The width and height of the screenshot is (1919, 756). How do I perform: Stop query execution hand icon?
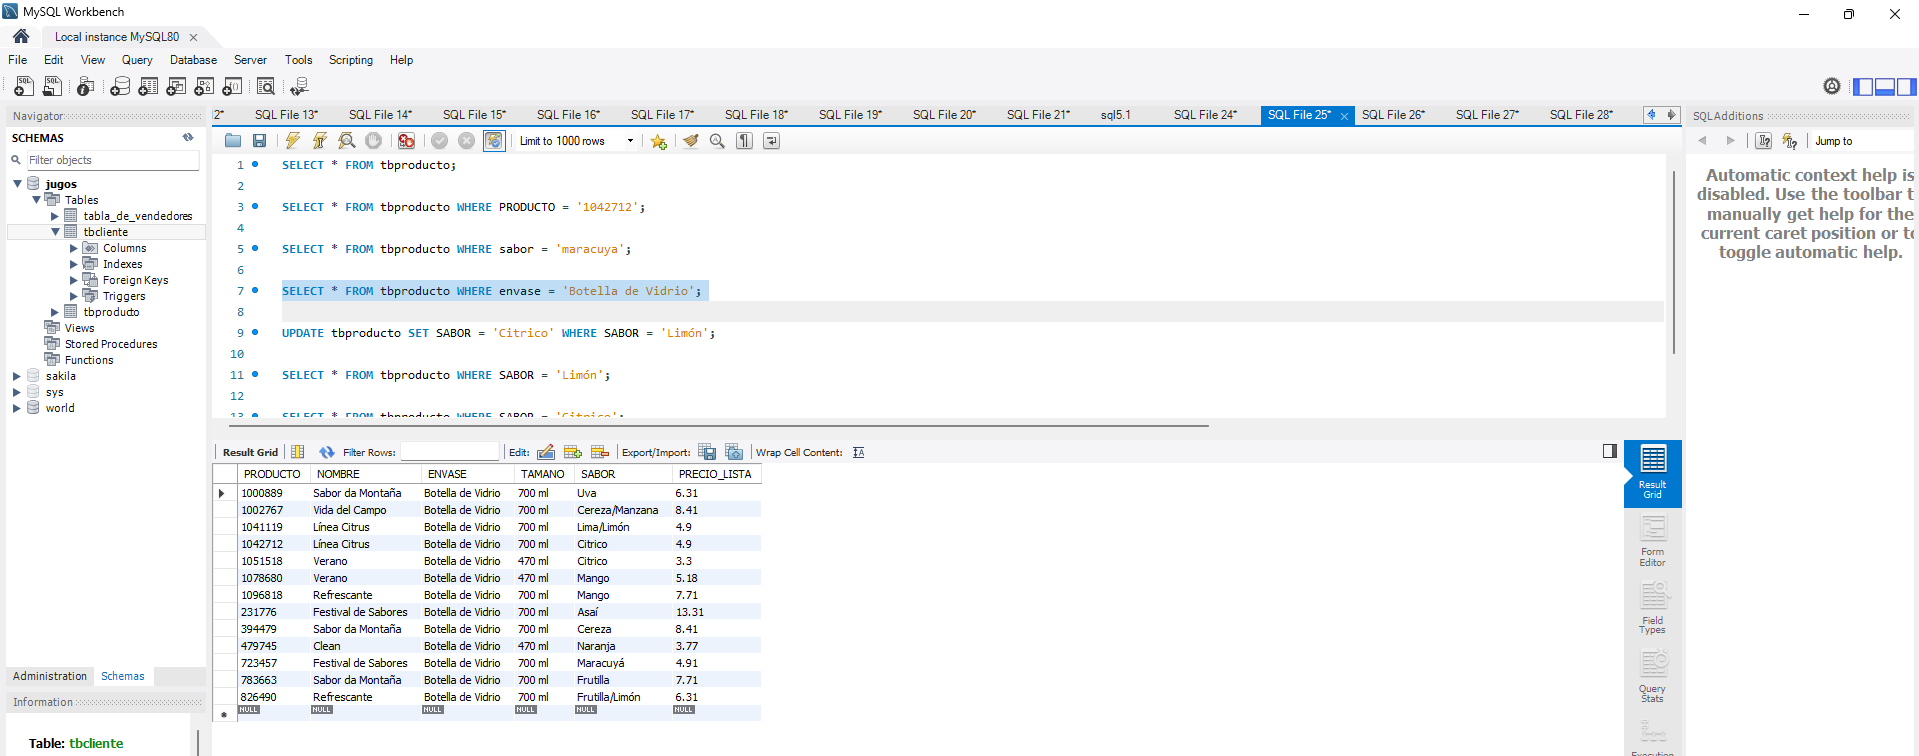click(x=373, y=141)
